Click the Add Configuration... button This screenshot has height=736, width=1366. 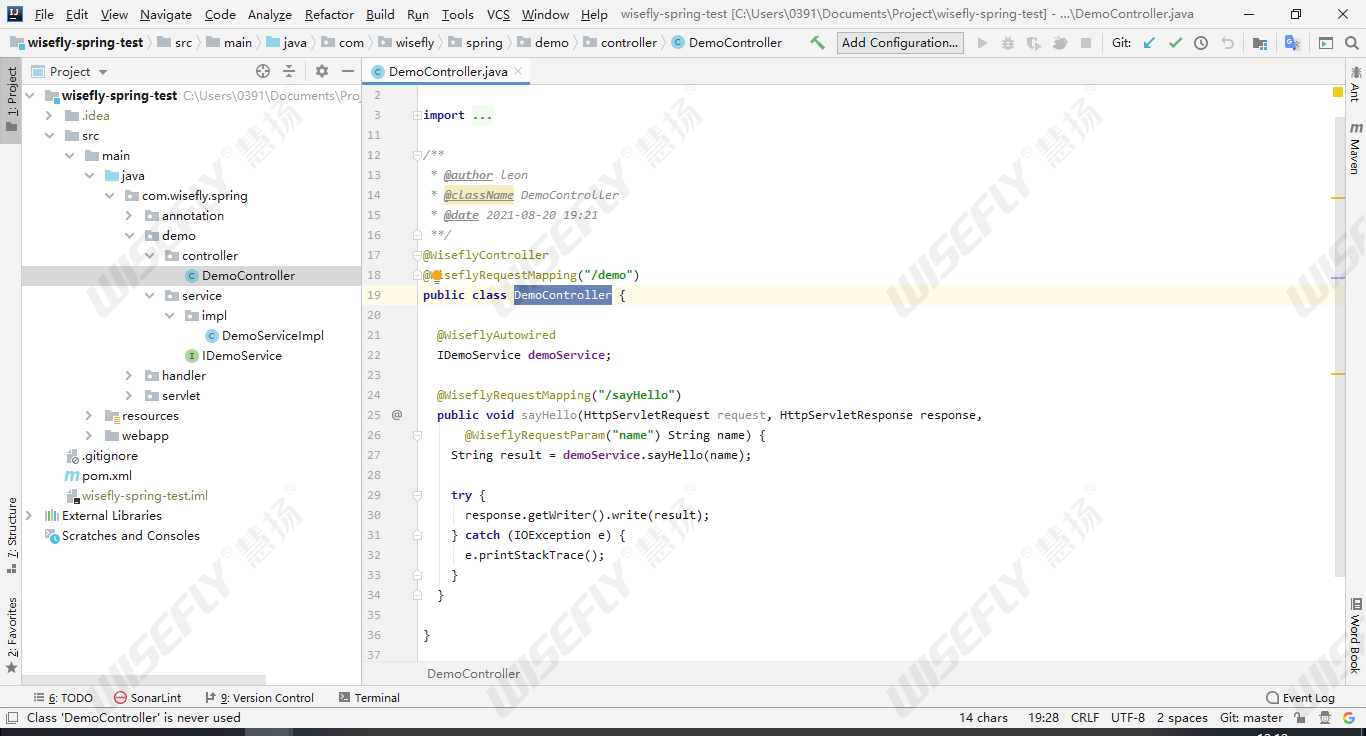900,43
